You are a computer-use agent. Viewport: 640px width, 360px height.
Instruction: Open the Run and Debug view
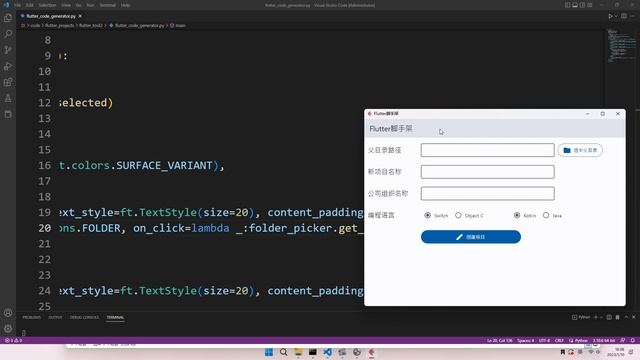pos(8,66)
